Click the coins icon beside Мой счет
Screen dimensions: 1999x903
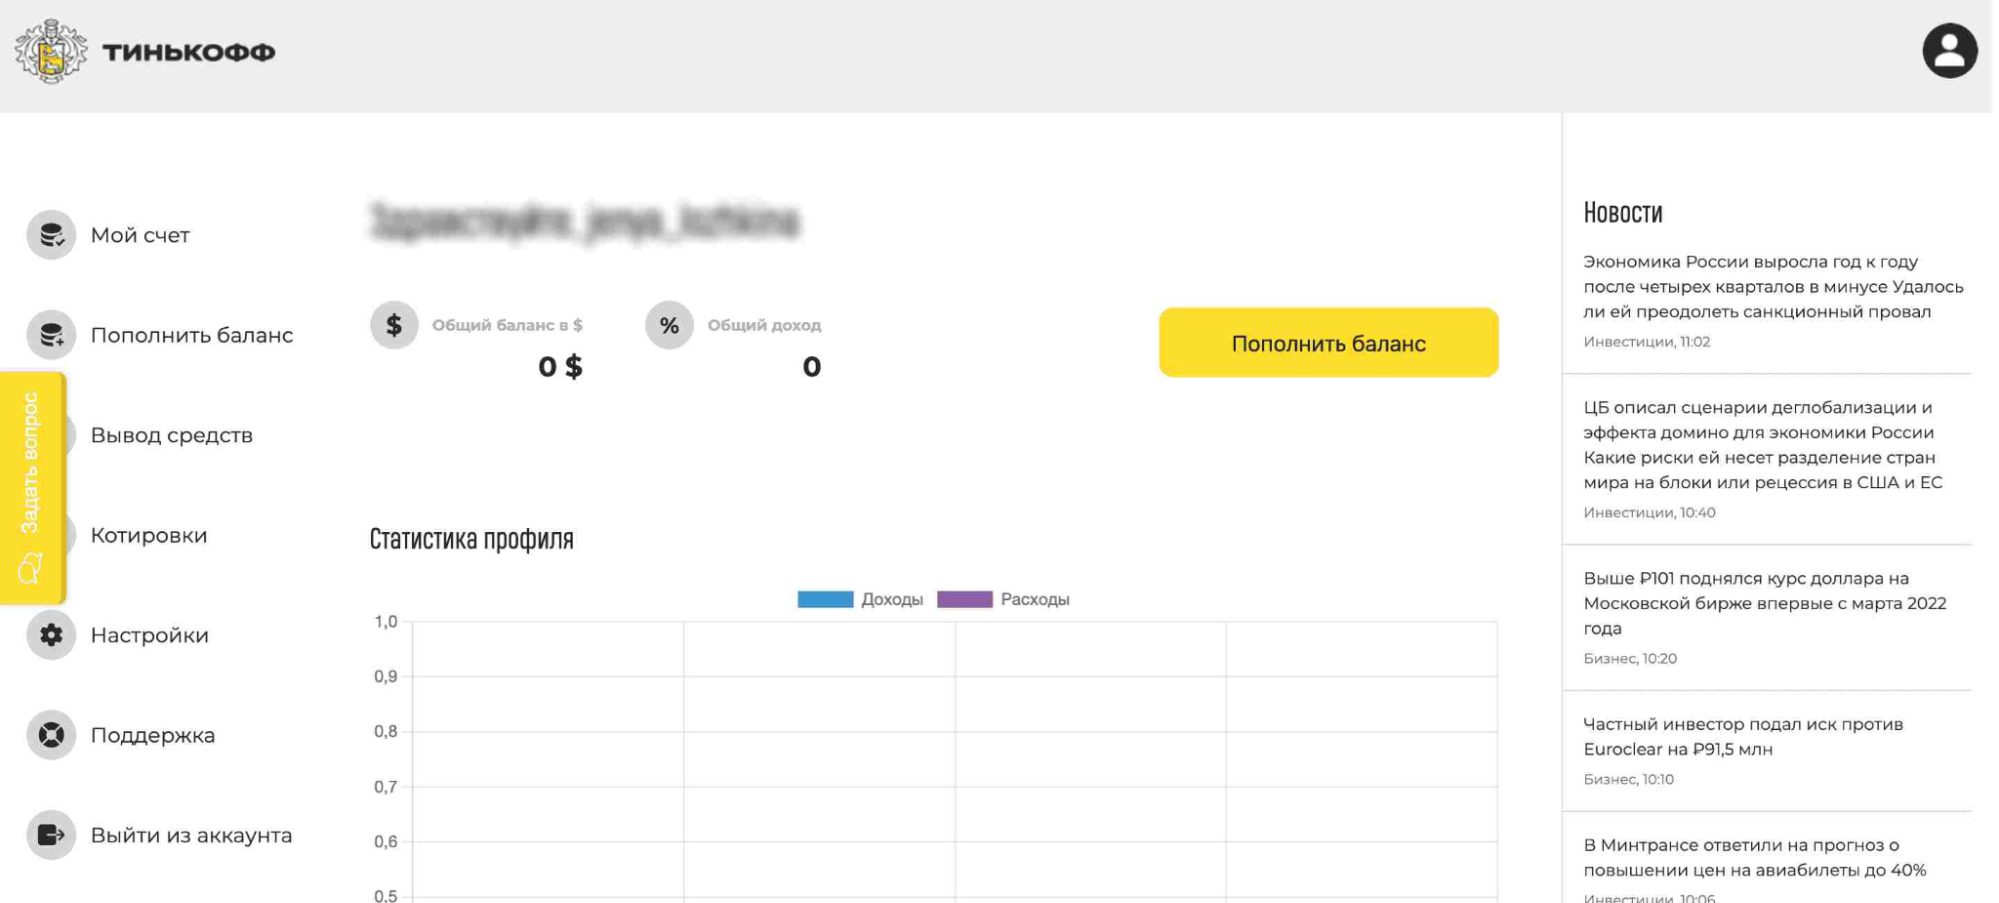point(51,235)
